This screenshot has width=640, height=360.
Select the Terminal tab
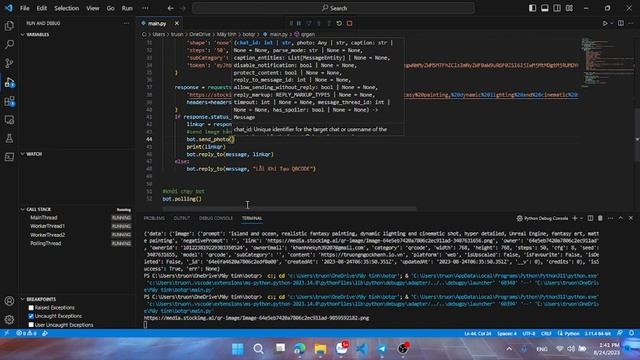click(252, 218)
